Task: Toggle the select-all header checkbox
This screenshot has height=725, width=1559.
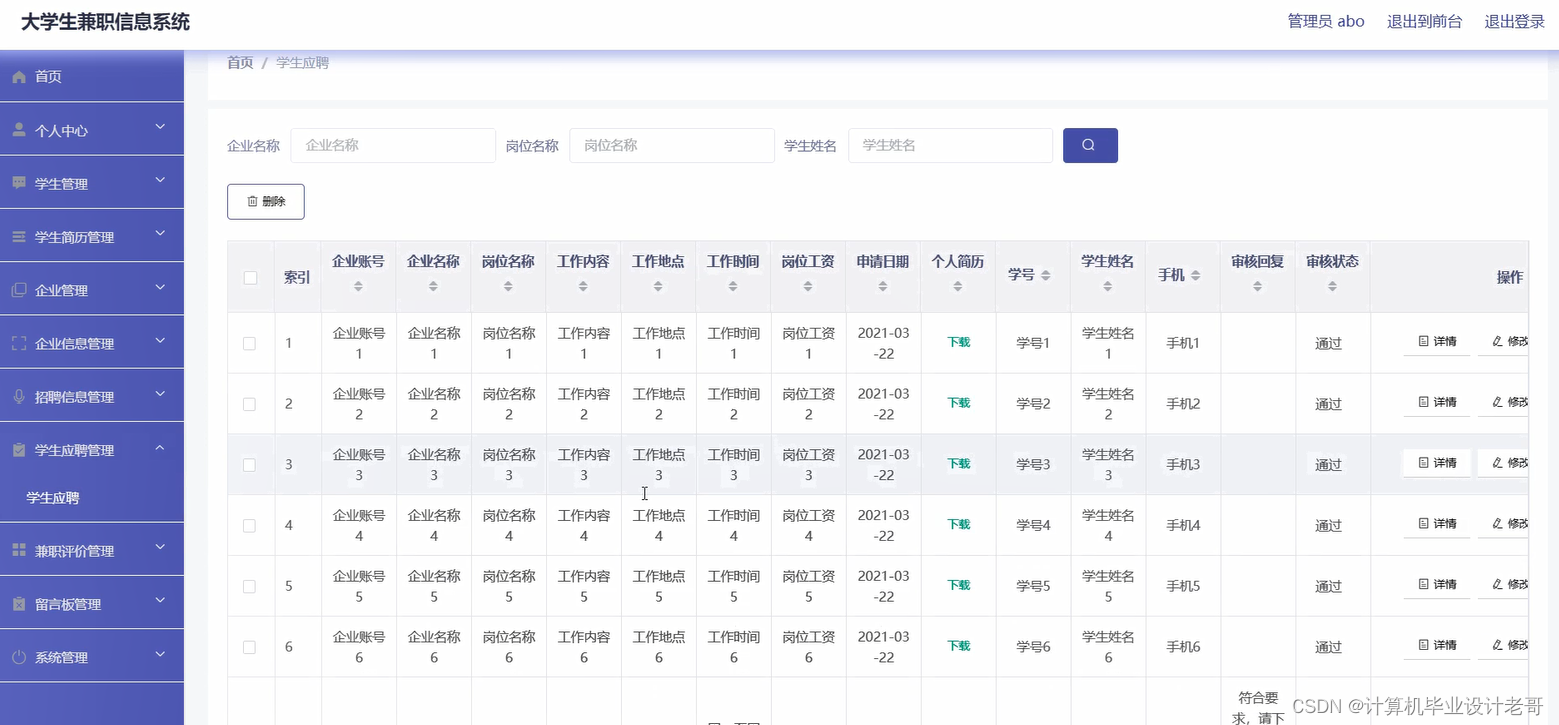Action: (251, 278)
